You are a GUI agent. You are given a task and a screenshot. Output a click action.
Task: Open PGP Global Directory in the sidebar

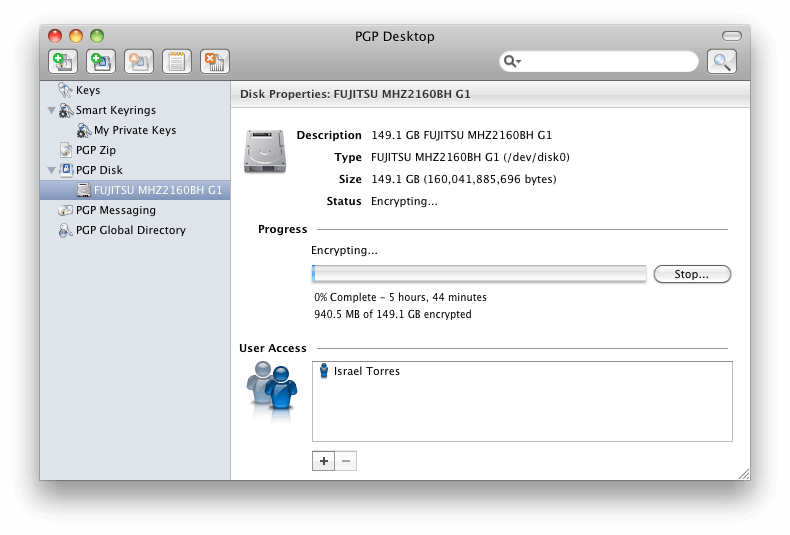130,230
